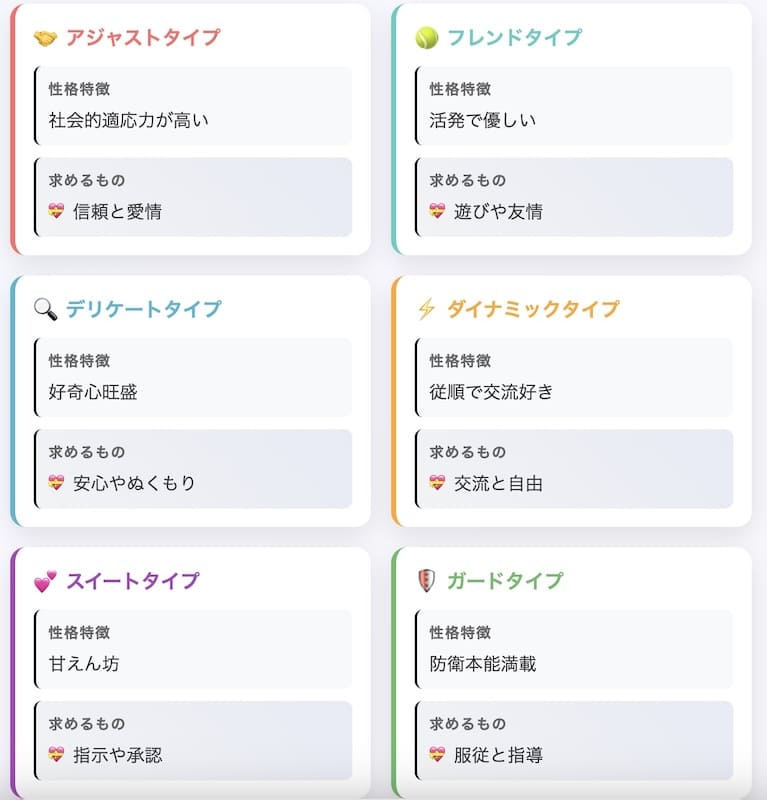Screen dimensions: 767x800
Task: Open the ダイナミックタイプ title
Action: 533,309
